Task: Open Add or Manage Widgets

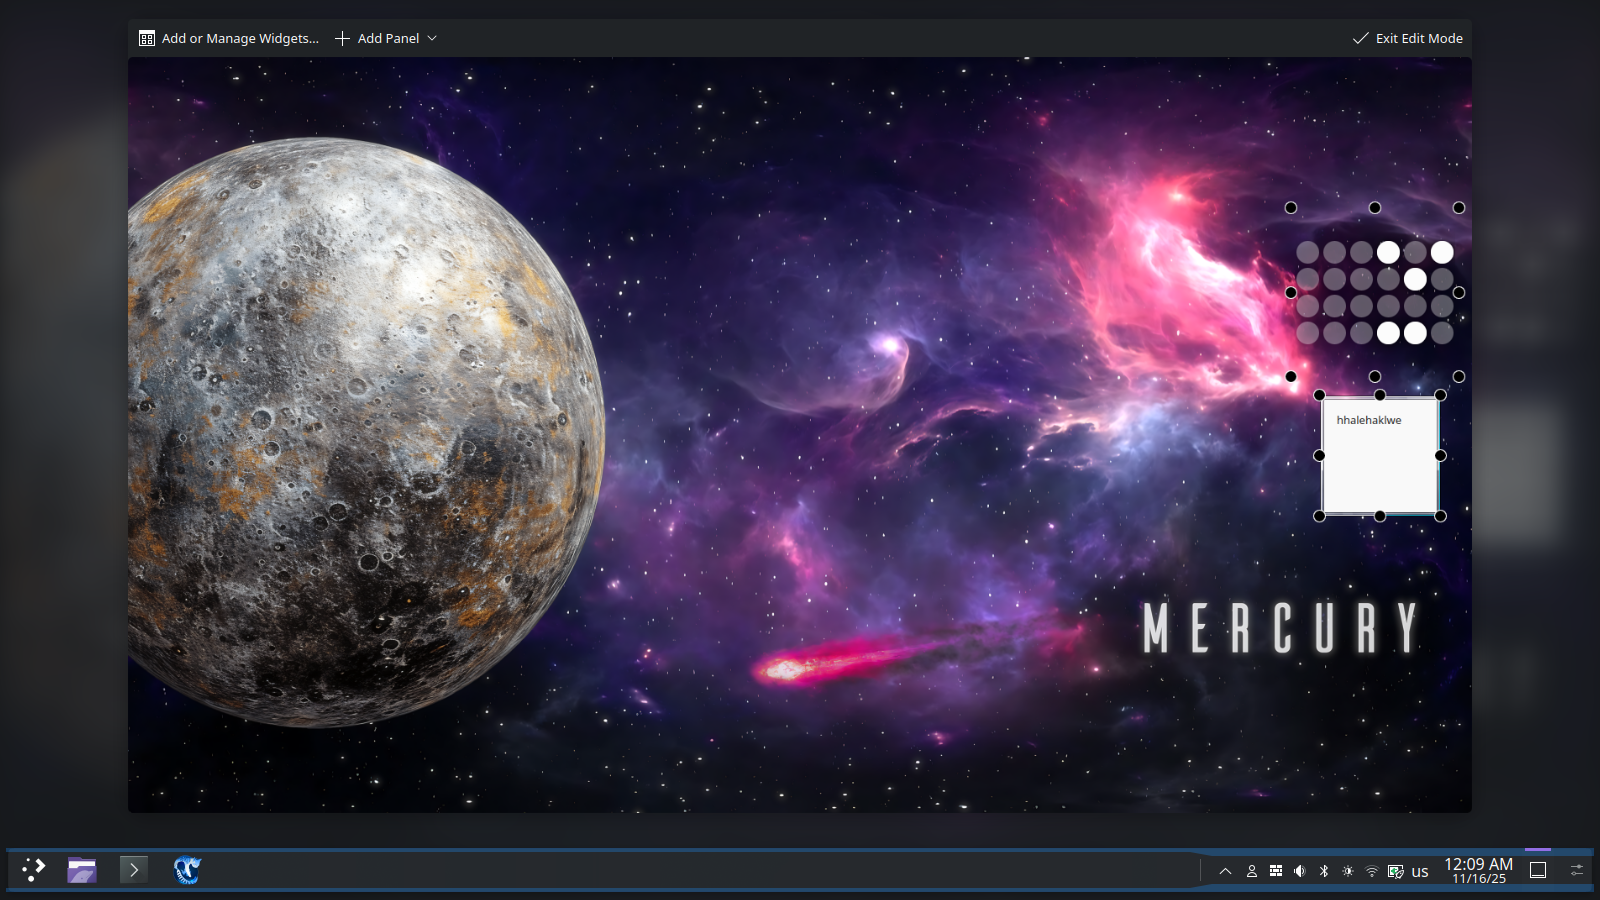Action: click(229, 38)
